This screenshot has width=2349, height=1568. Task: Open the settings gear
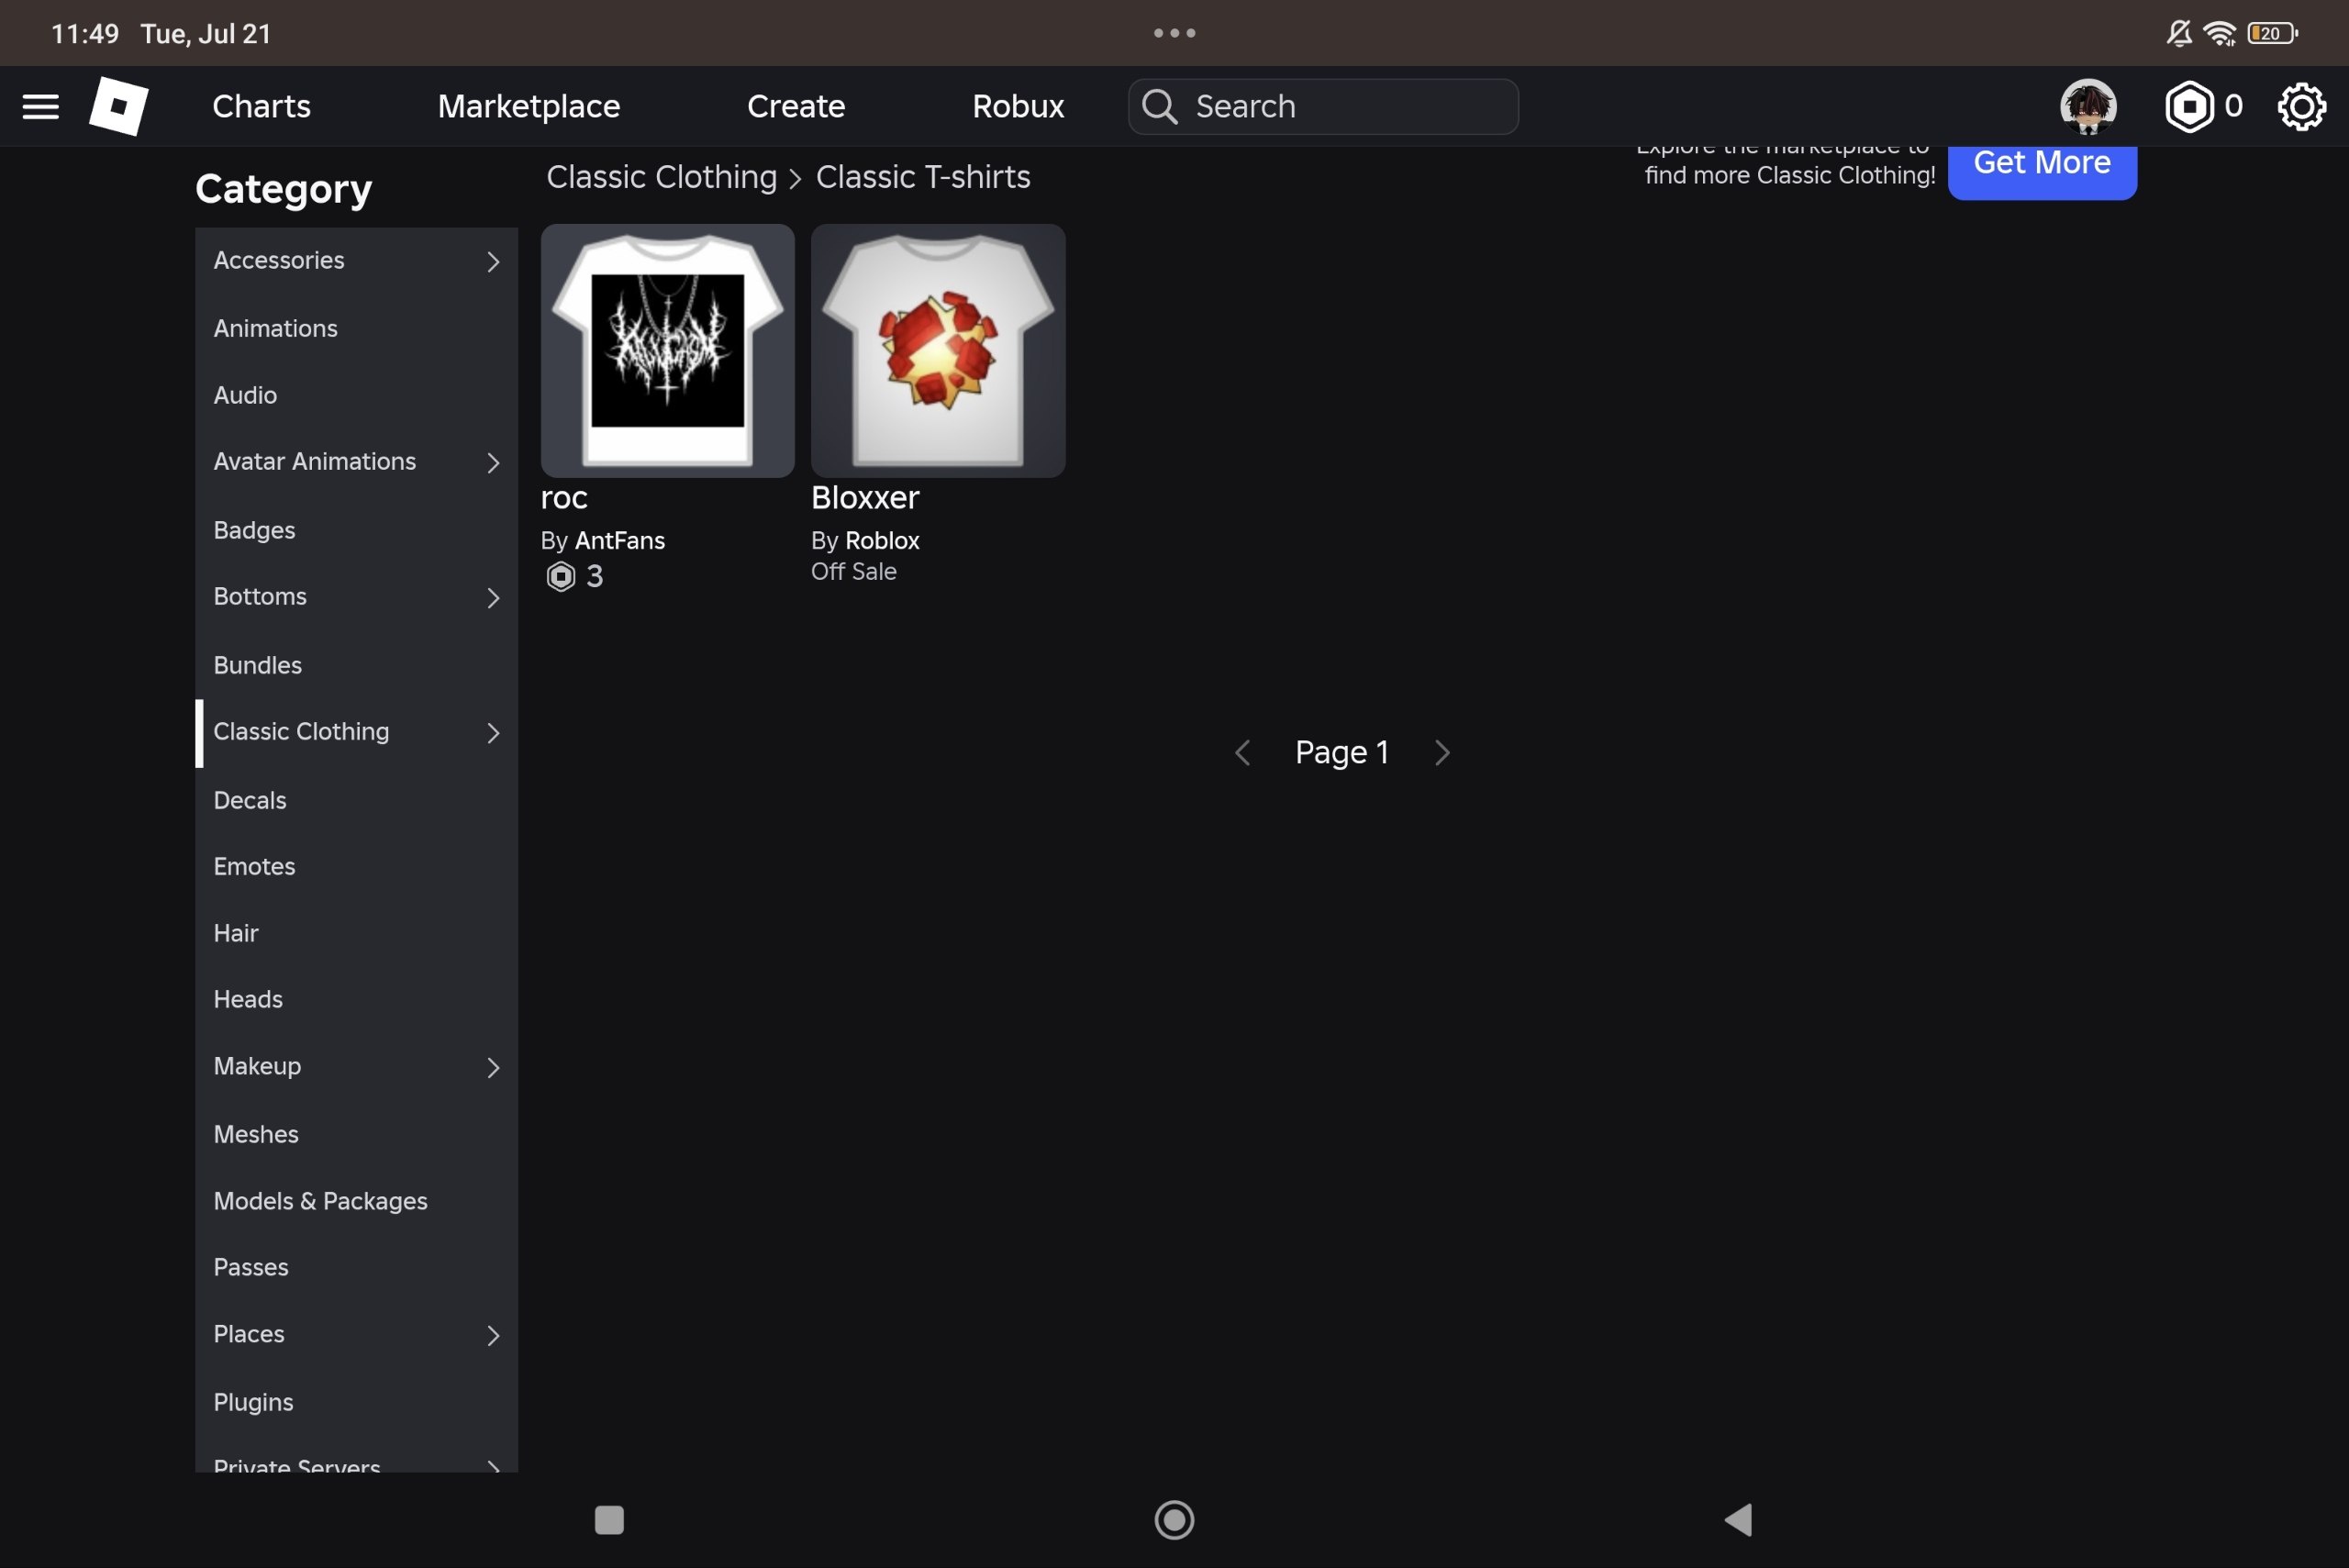click(2301, 106)
